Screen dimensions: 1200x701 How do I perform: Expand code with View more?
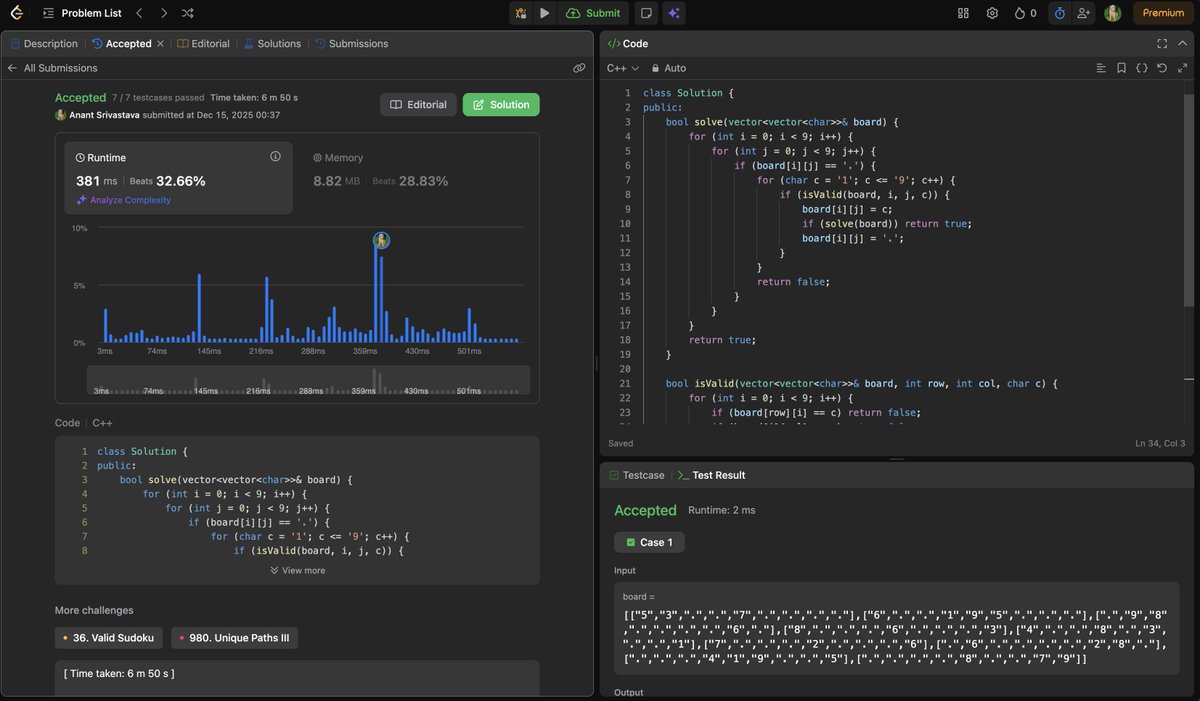pos(297,570)
